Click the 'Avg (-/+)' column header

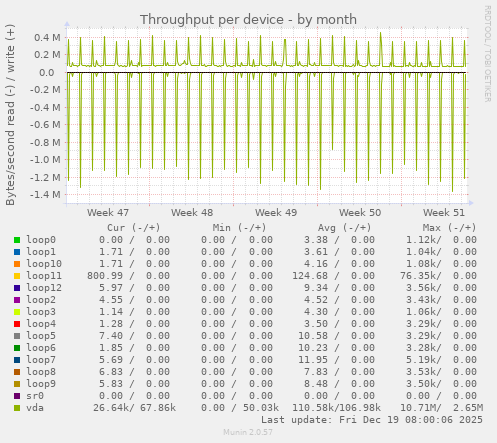(x=344, y=228)
